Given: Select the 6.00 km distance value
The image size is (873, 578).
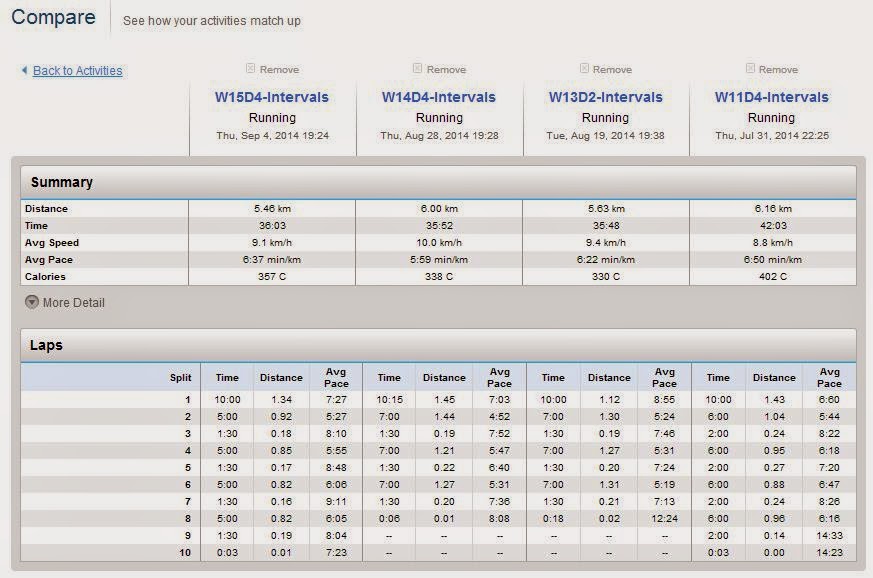Looking at the screenshot, I should pyautogui.click(x=439, y=209).
